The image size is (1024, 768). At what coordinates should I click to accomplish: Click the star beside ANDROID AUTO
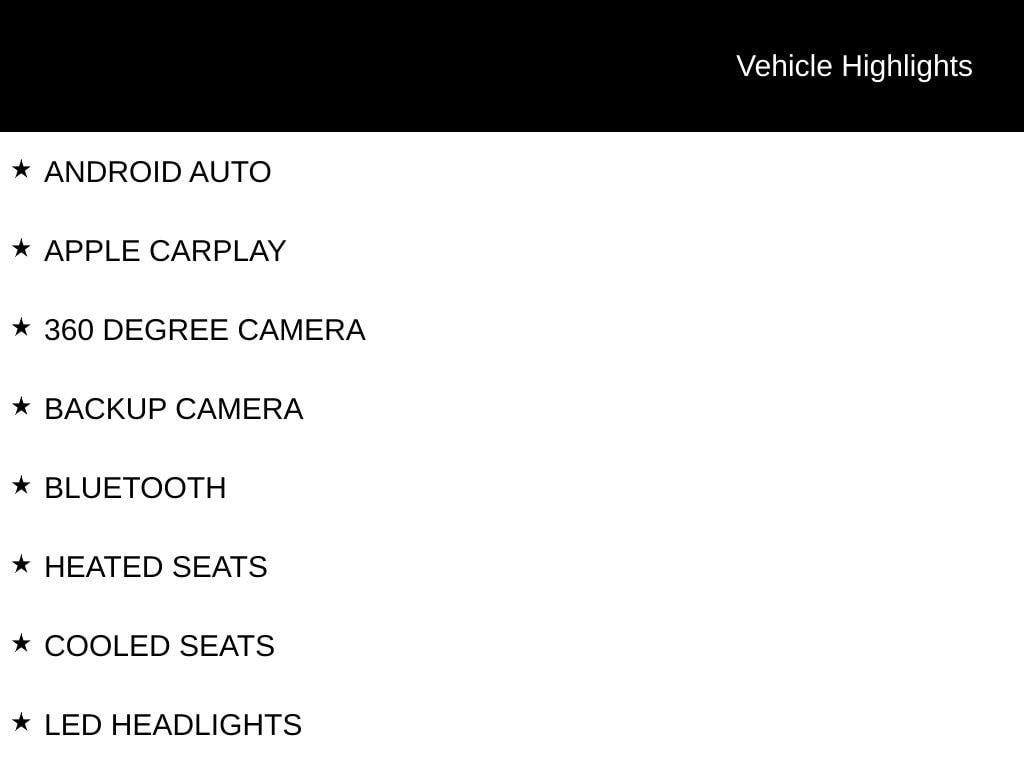[x=21, y=170]
